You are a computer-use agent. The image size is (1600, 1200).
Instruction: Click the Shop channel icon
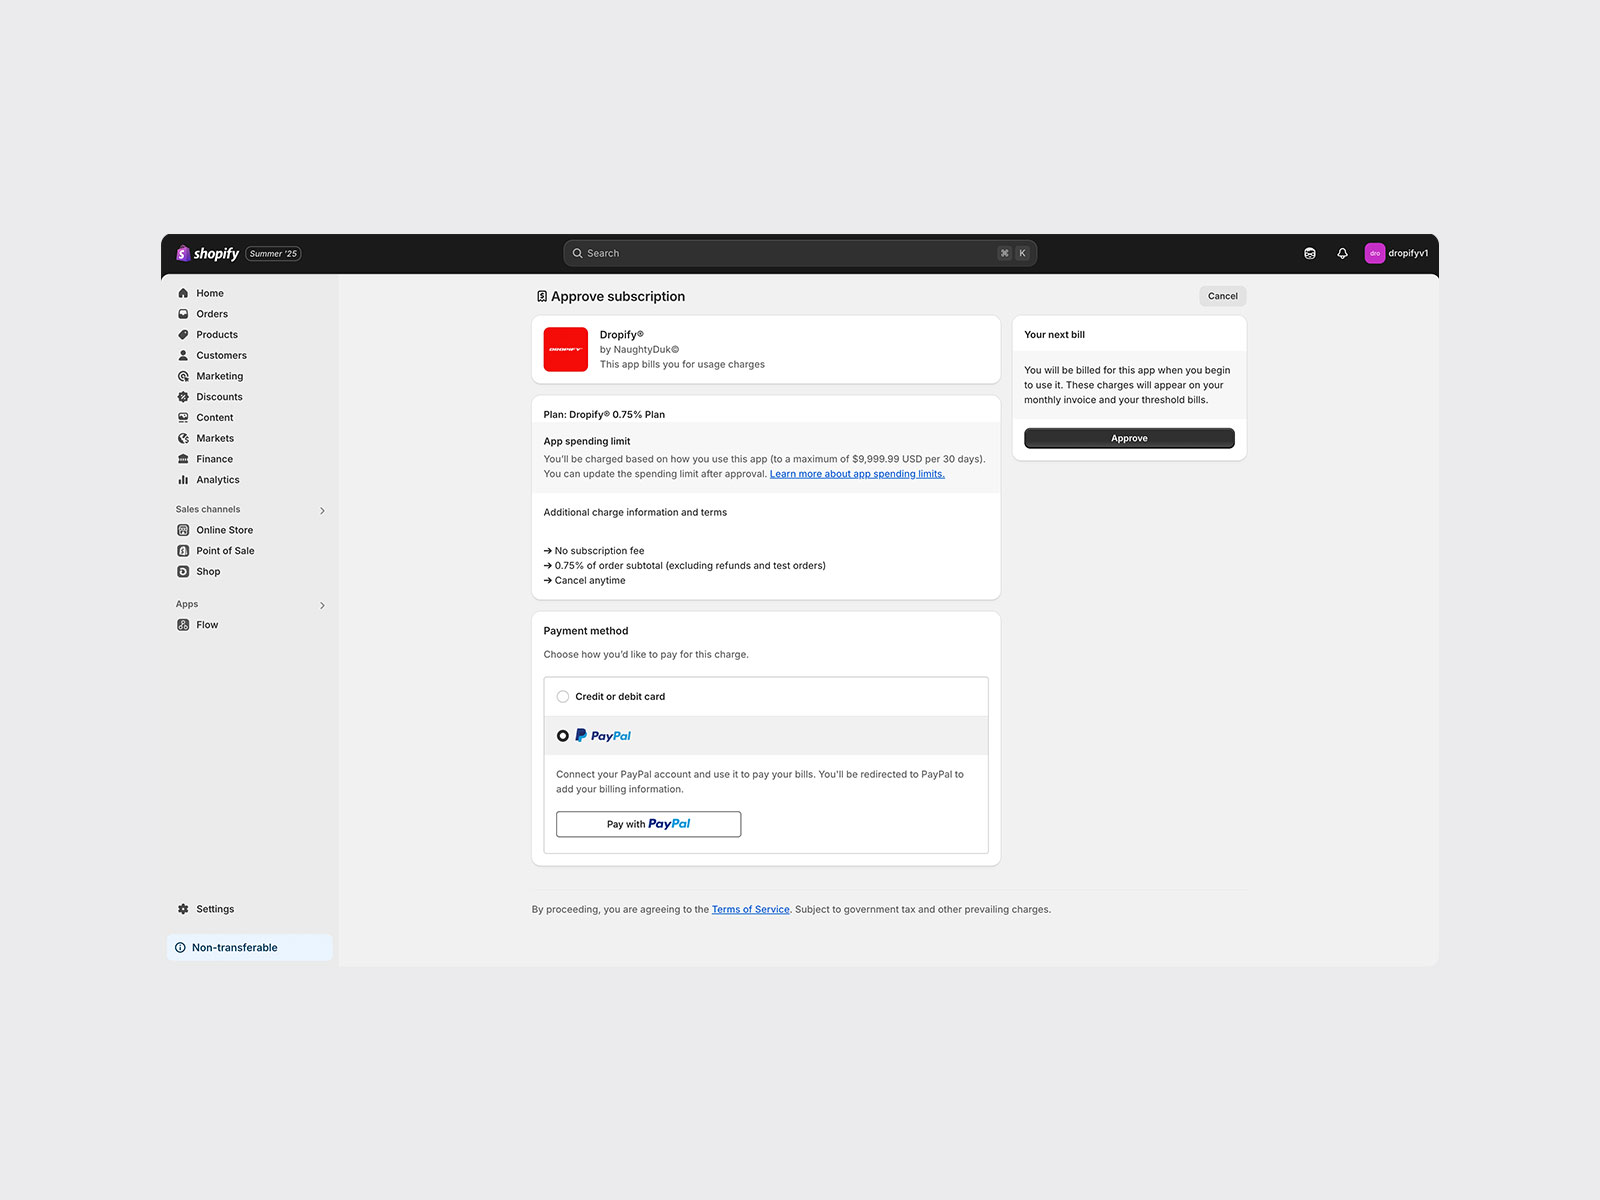[x=183, y=572]
